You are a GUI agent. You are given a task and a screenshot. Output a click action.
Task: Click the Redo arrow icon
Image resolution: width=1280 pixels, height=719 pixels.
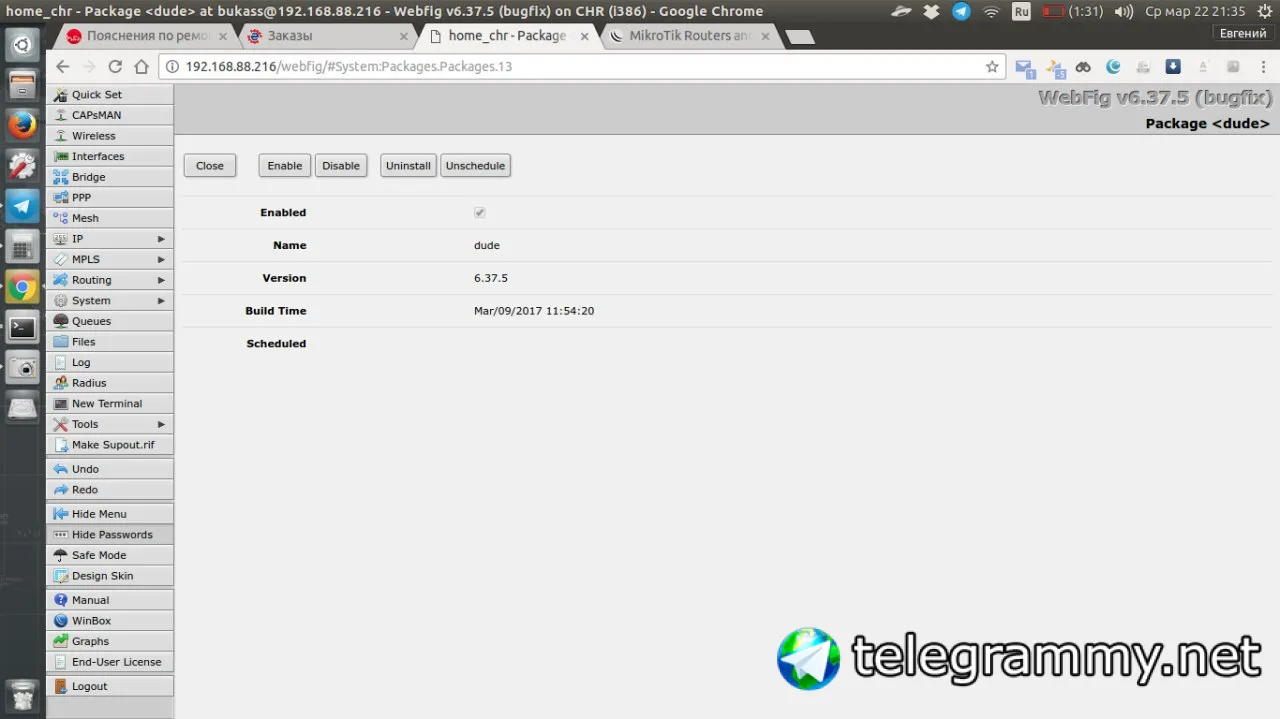[61, 490]
